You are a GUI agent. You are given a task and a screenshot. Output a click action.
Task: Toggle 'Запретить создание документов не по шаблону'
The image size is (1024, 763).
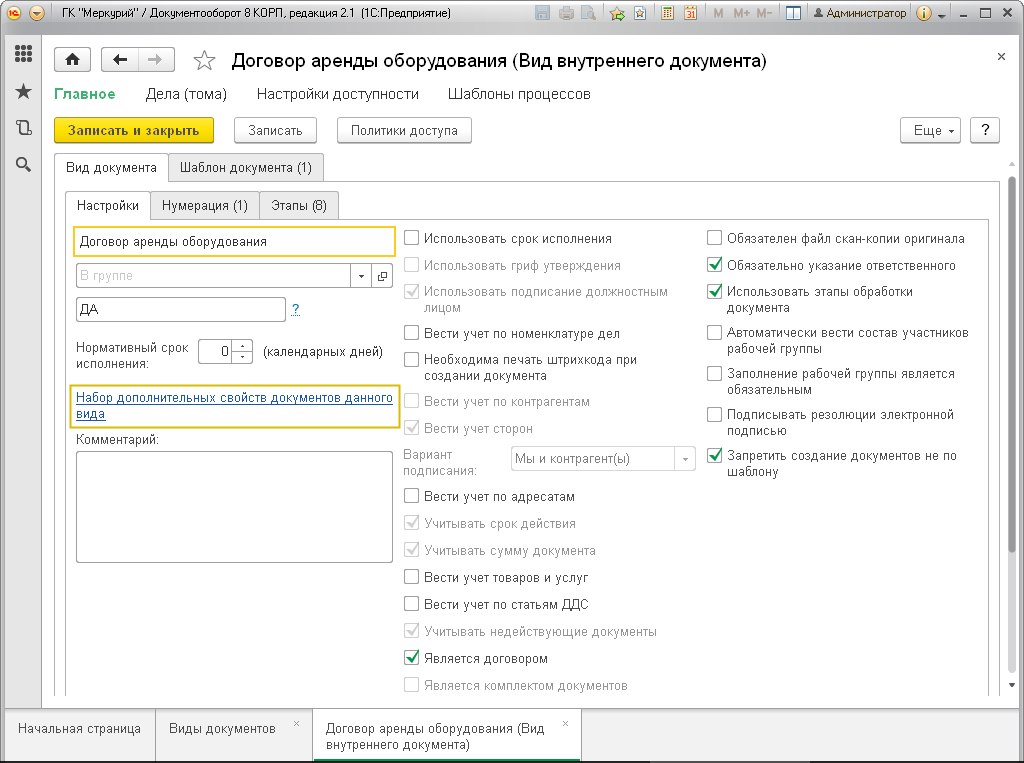click(714, 455)
